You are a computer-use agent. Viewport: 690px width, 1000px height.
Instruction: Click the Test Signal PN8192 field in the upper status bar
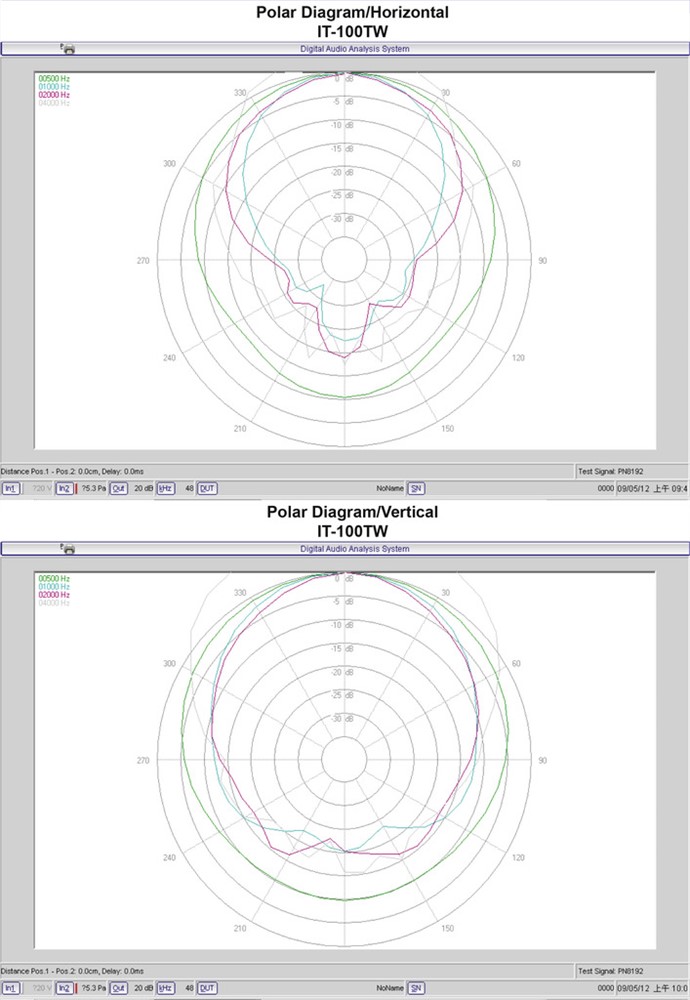pos(616,470)
